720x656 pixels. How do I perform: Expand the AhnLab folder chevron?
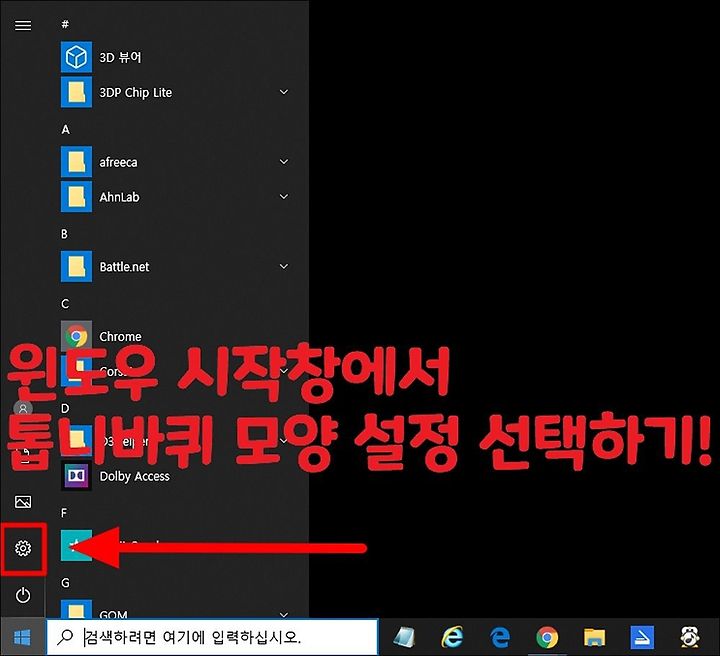(284, 196)
